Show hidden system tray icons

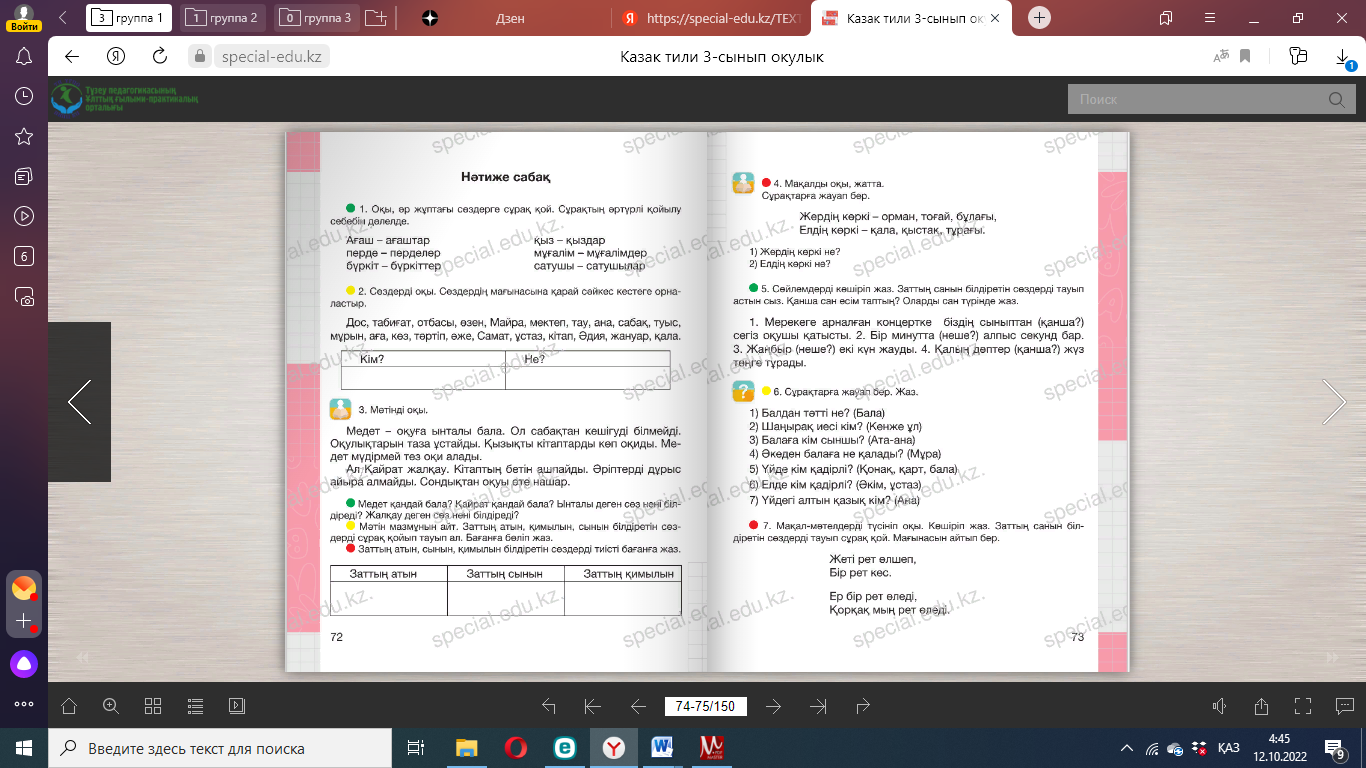[x=1127, y=748]
